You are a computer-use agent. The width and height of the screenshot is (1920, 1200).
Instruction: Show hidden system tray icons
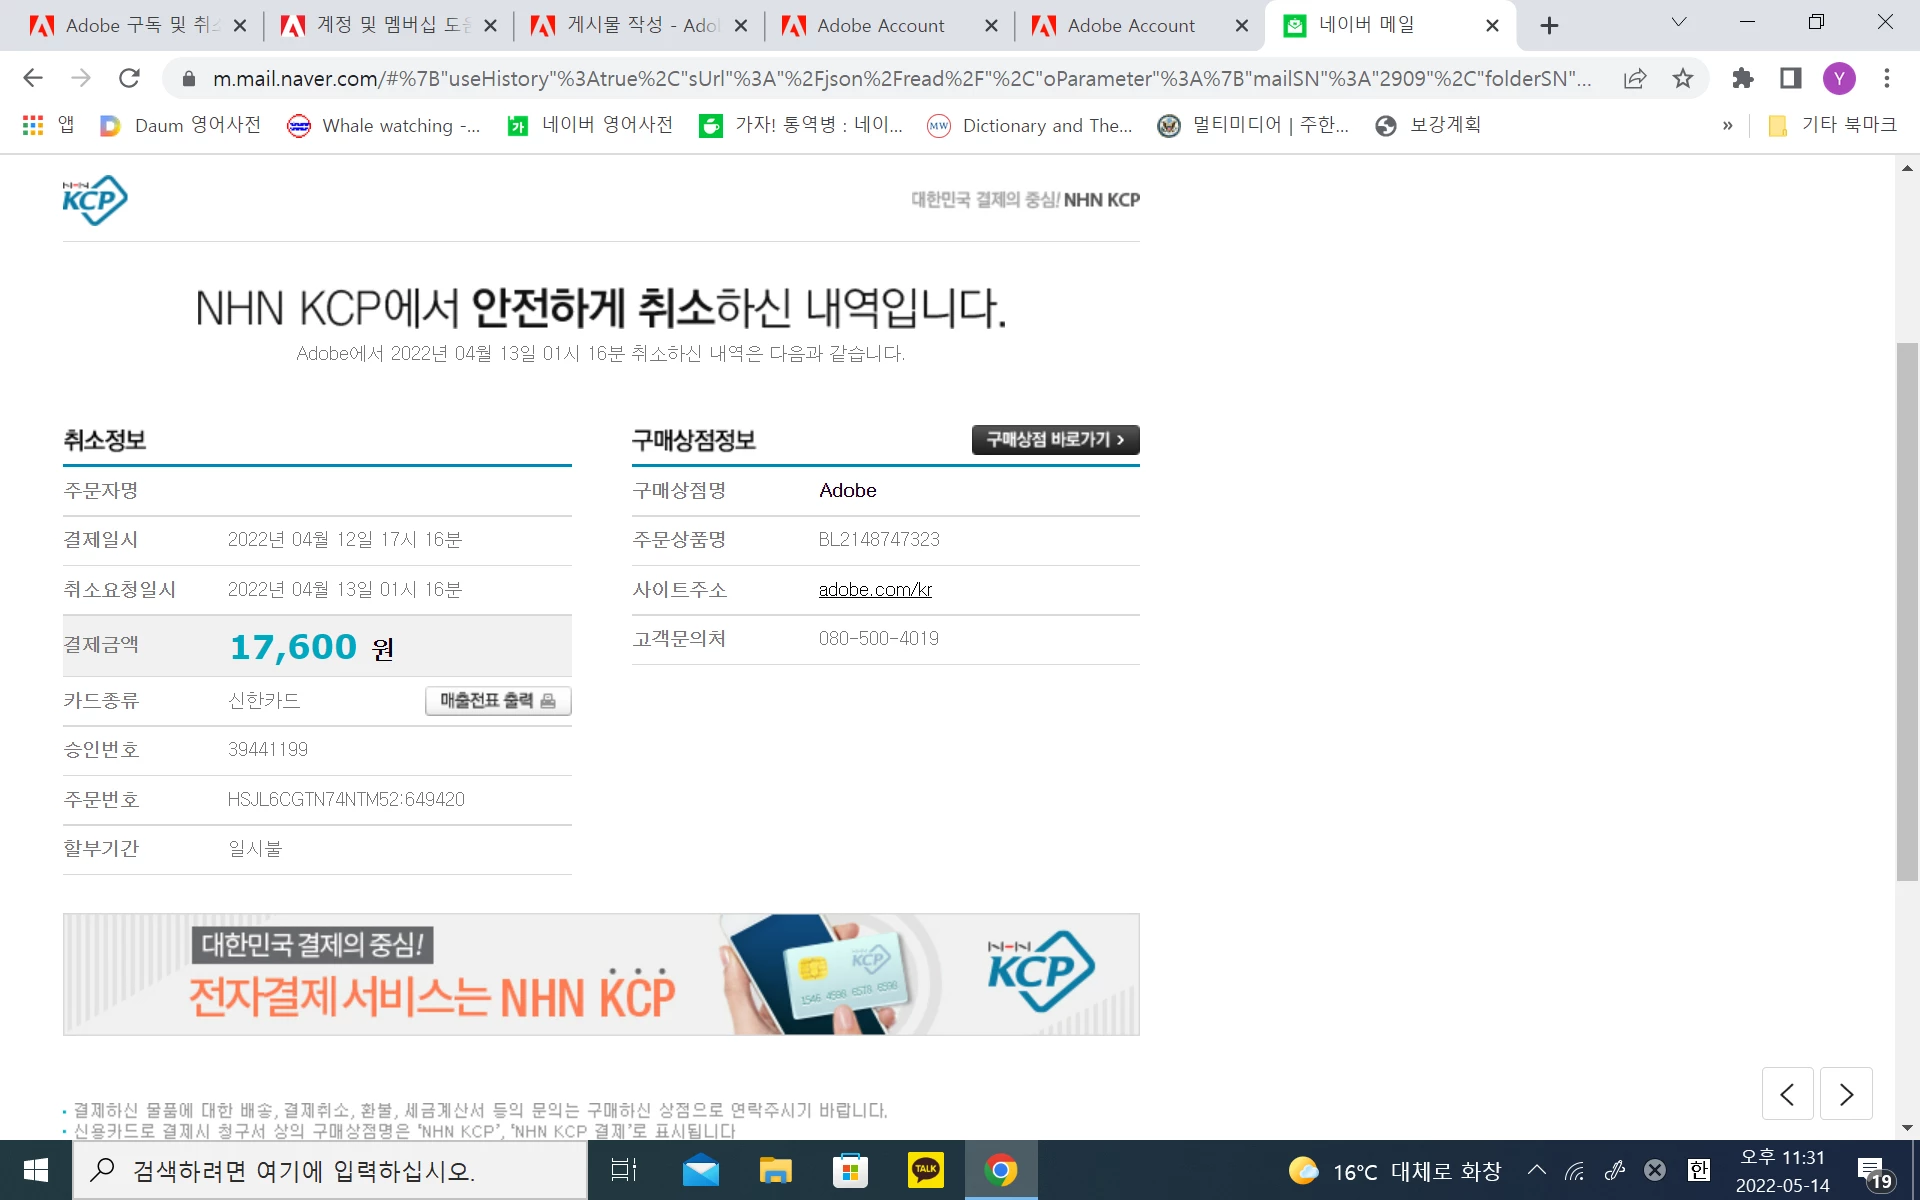(1537, 1170)
